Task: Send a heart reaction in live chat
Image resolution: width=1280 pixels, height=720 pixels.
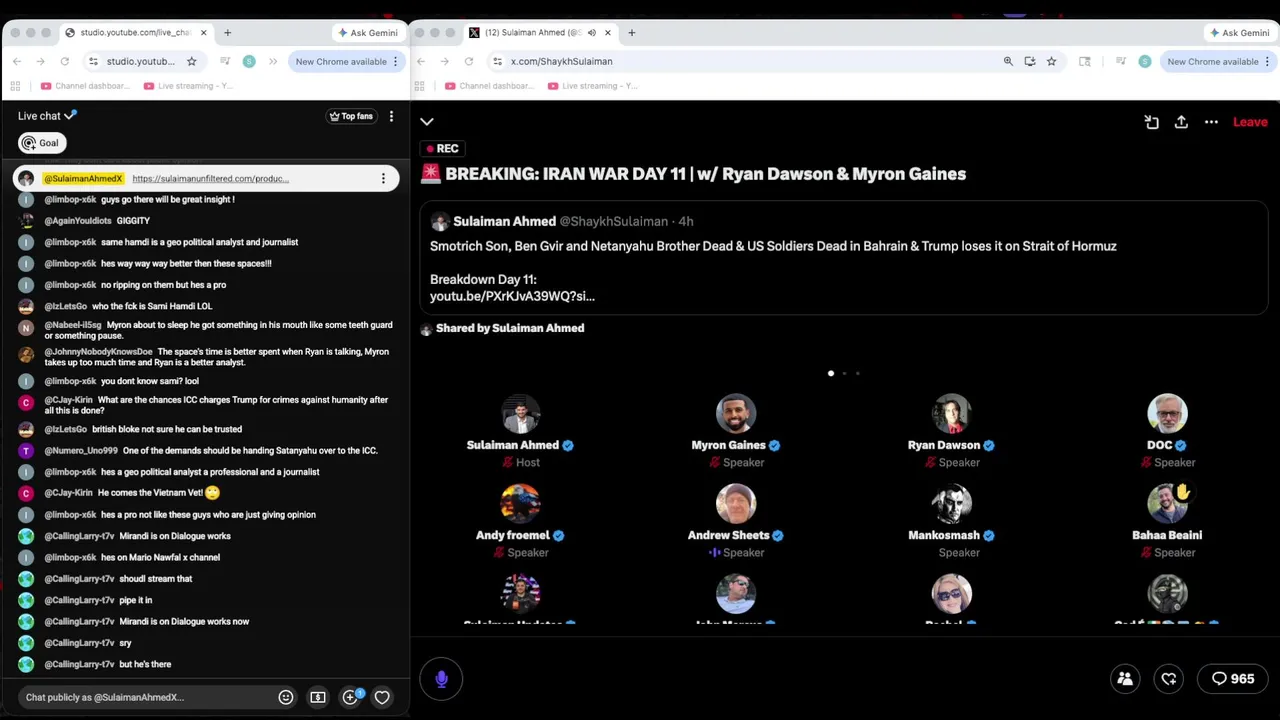Action: (382, 697)
